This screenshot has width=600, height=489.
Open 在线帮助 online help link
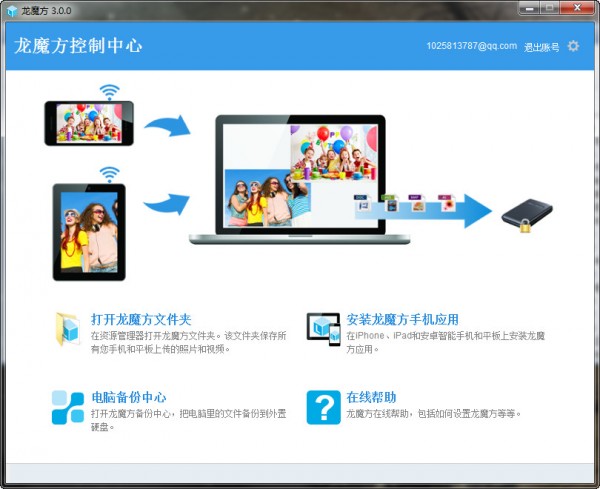tap(371, 397)
